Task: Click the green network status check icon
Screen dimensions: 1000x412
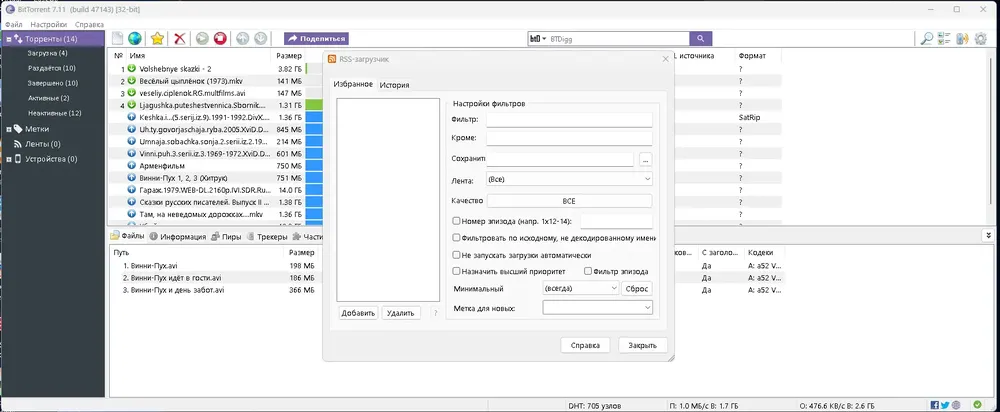Action: (977, 404)
